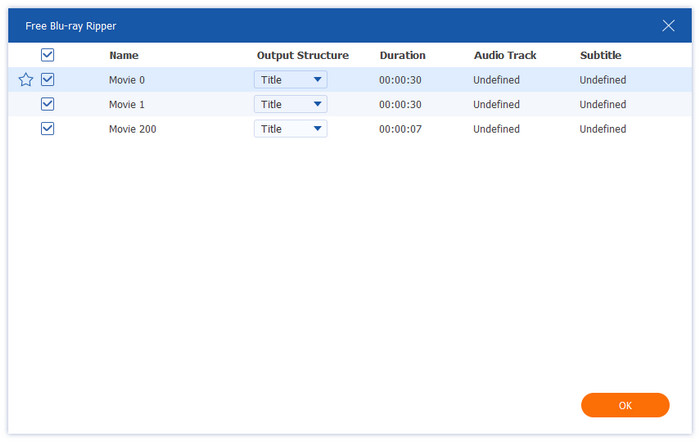This screenshot has width=700, height=442.
Task: Click Undefined audio track for Movie 1
Action: click(499, 104)
